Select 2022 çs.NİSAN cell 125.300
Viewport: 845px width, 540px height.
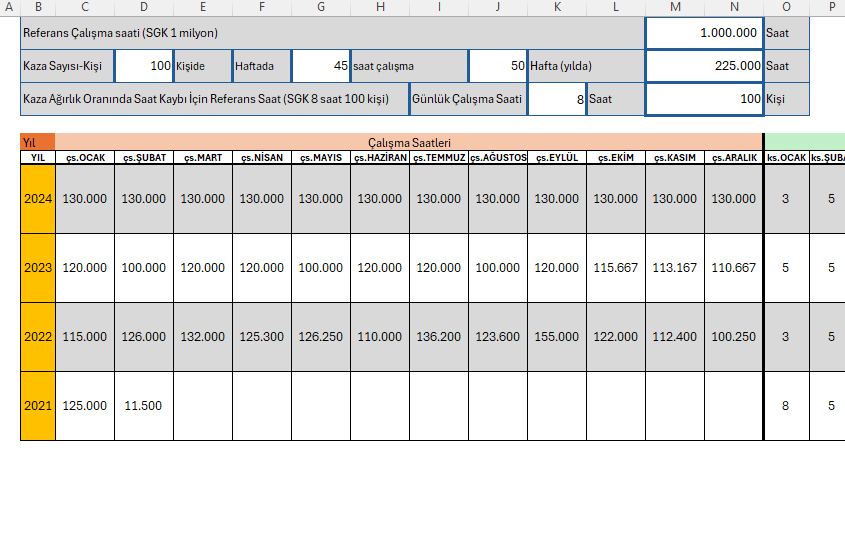[262, 337]
